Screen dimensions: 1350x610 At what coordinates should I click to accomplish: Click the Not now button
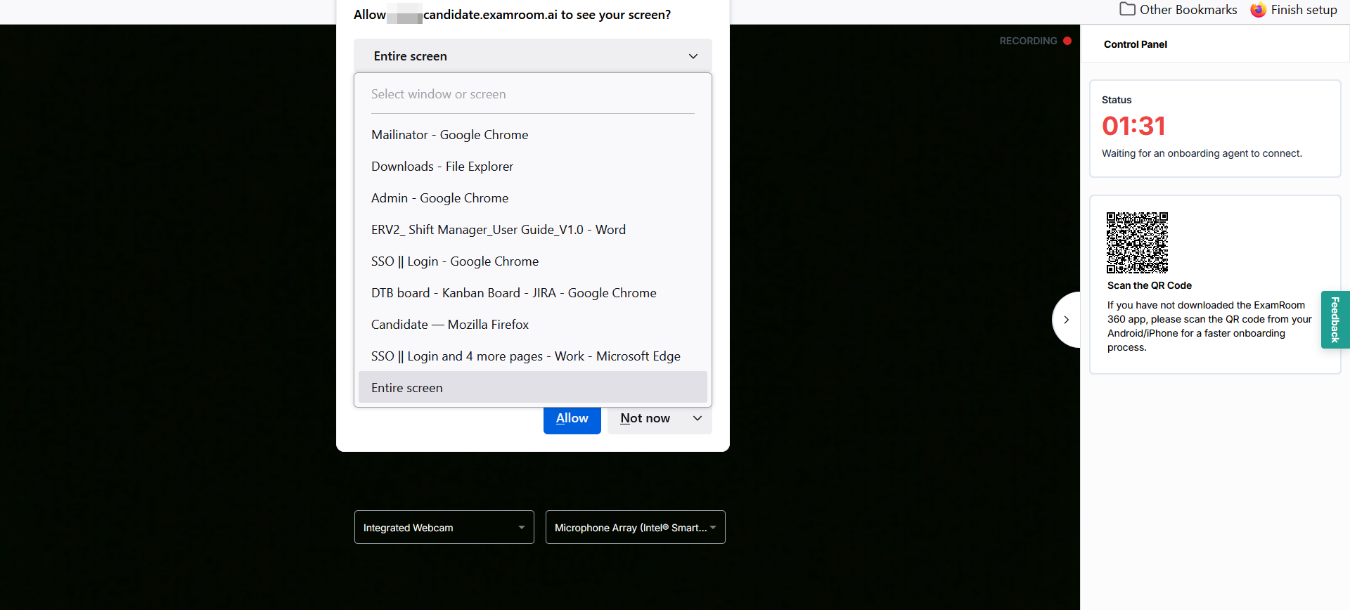tap(645, 418)
